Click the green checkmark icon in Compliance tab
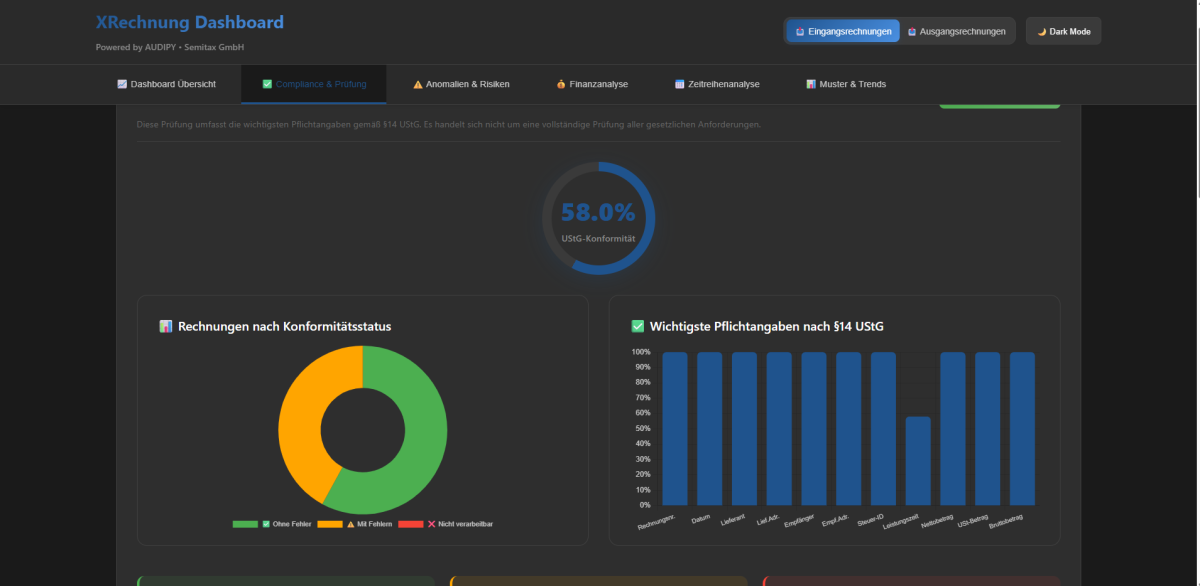 click(x=267, y=84)
